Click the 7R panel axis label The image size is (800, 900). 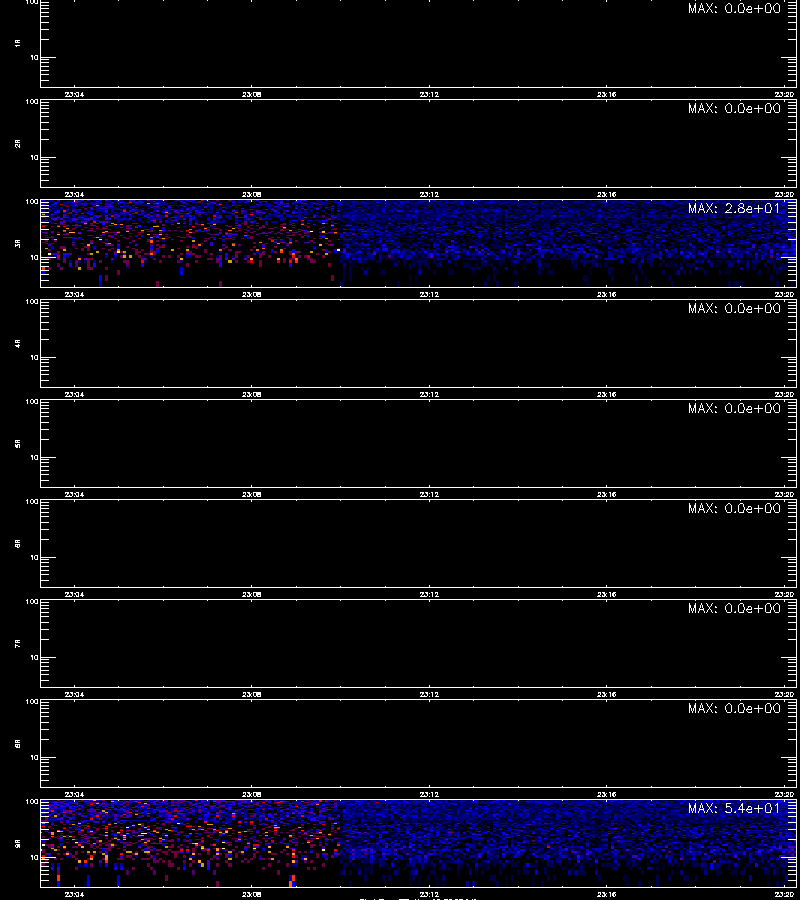tap(18, 643)
